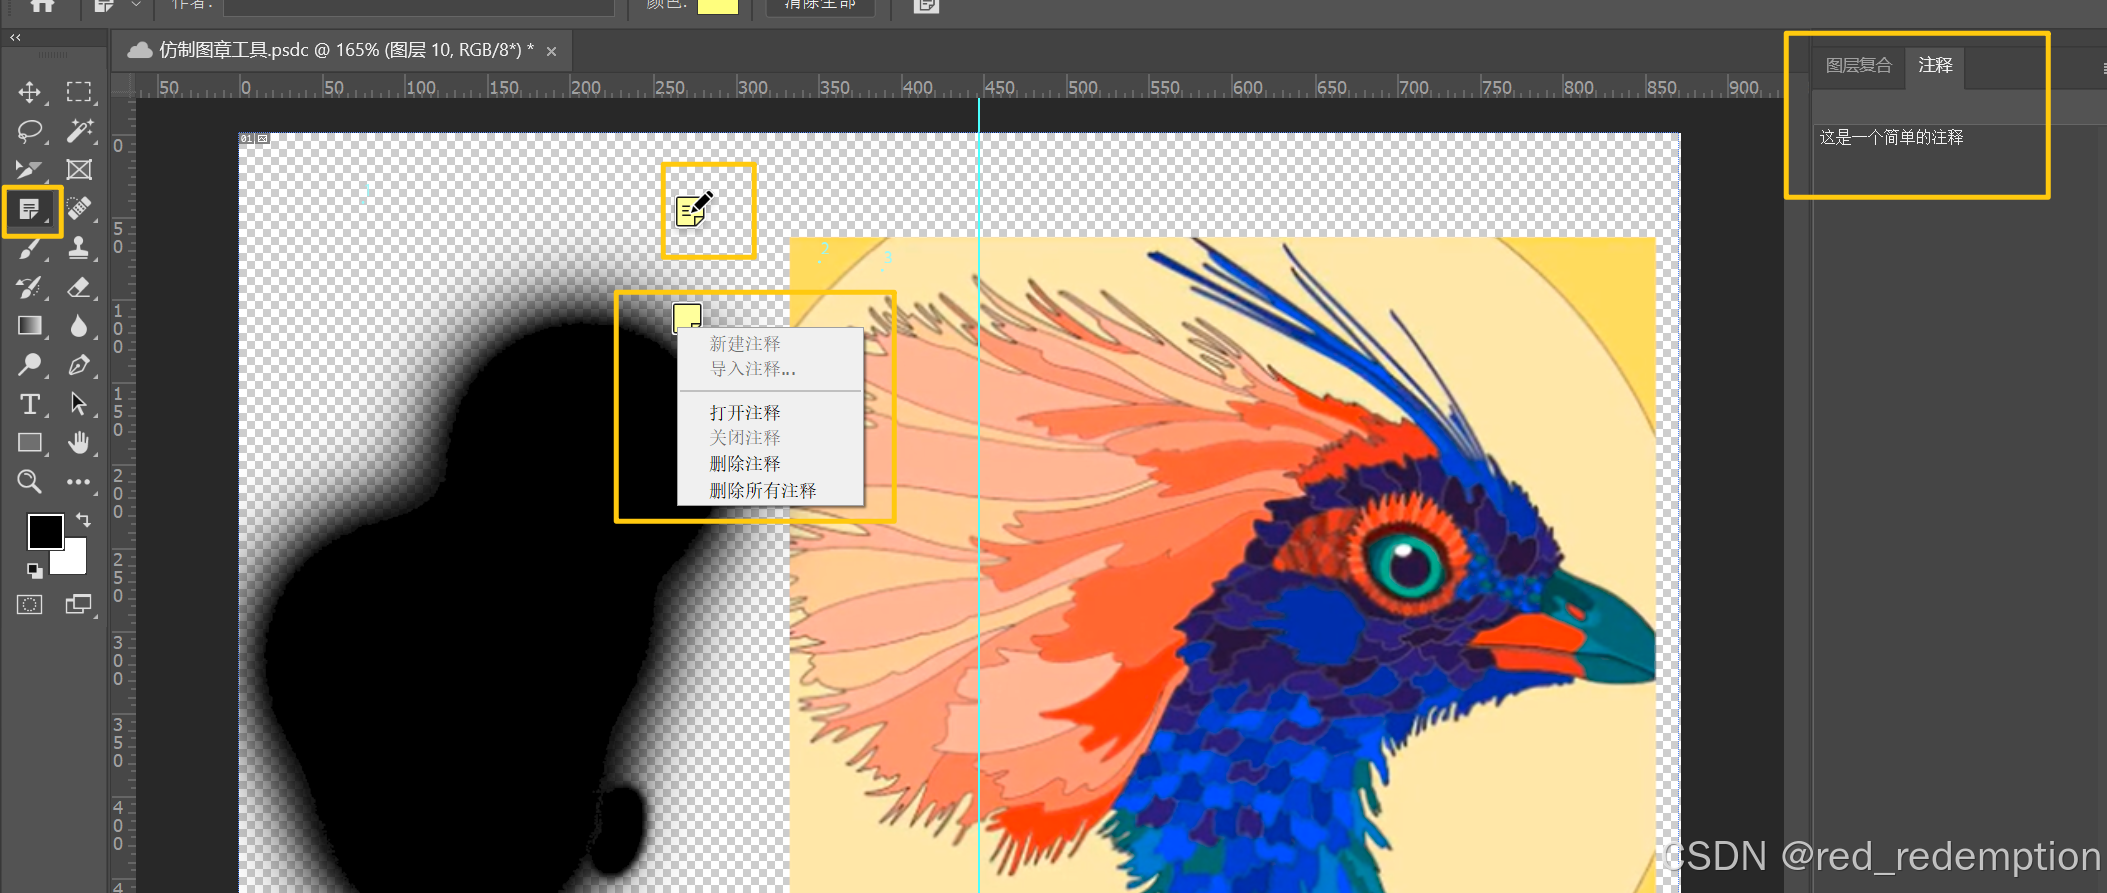This screenshot has height=893, width=2107.
Task: Select the Crop tool
Action: [29, 170]
